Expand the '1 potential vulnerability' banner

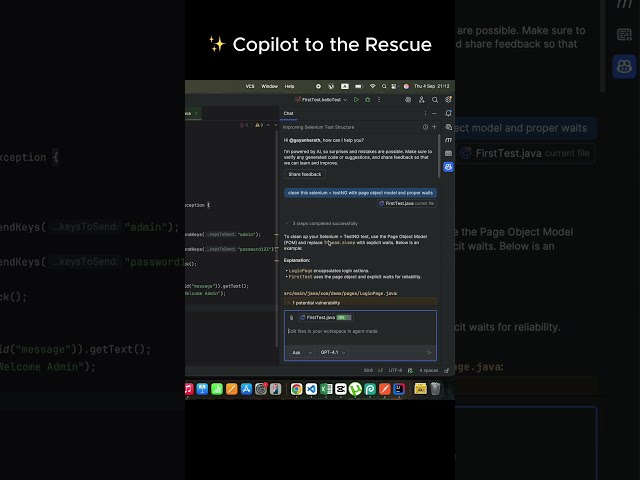point(360,303)
